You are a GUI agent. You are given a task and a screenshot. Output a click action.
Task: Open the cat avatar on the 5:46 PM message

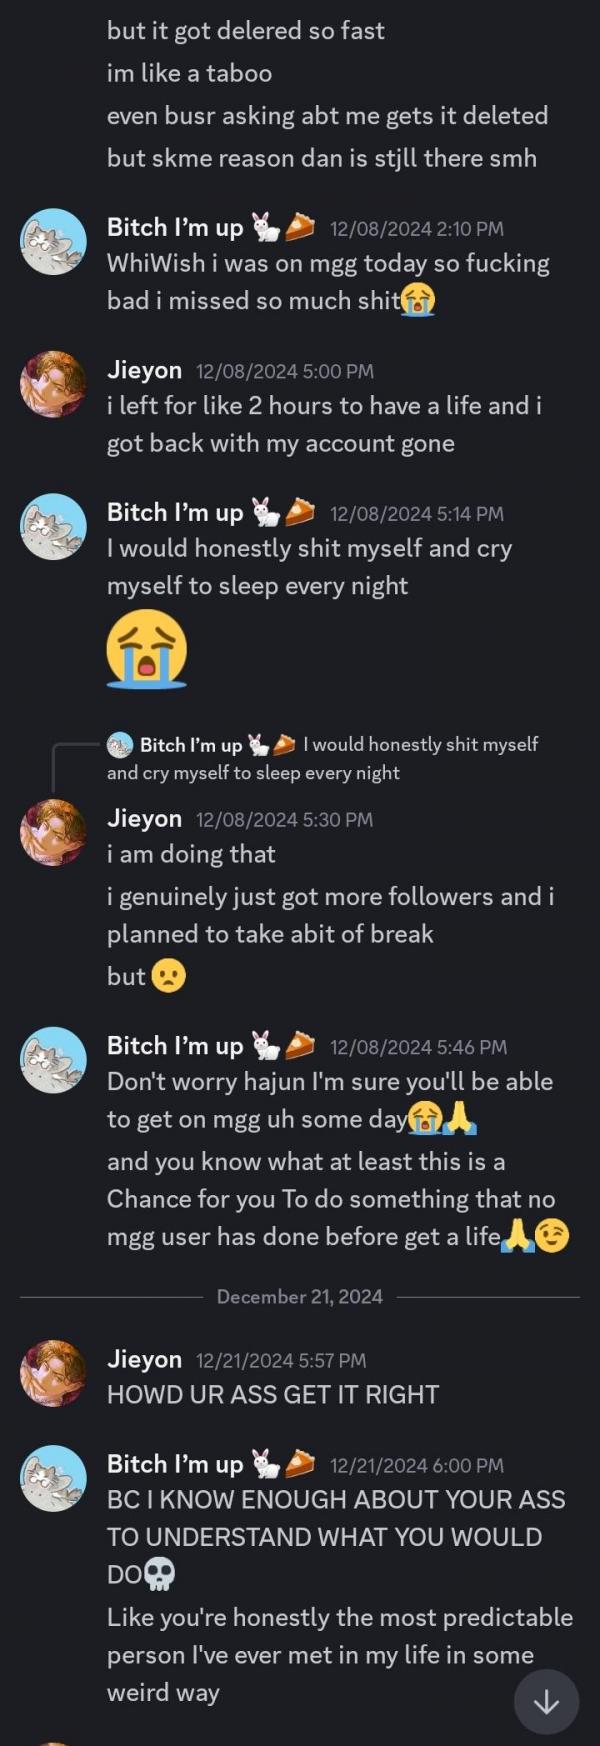tap(54, 1060)
